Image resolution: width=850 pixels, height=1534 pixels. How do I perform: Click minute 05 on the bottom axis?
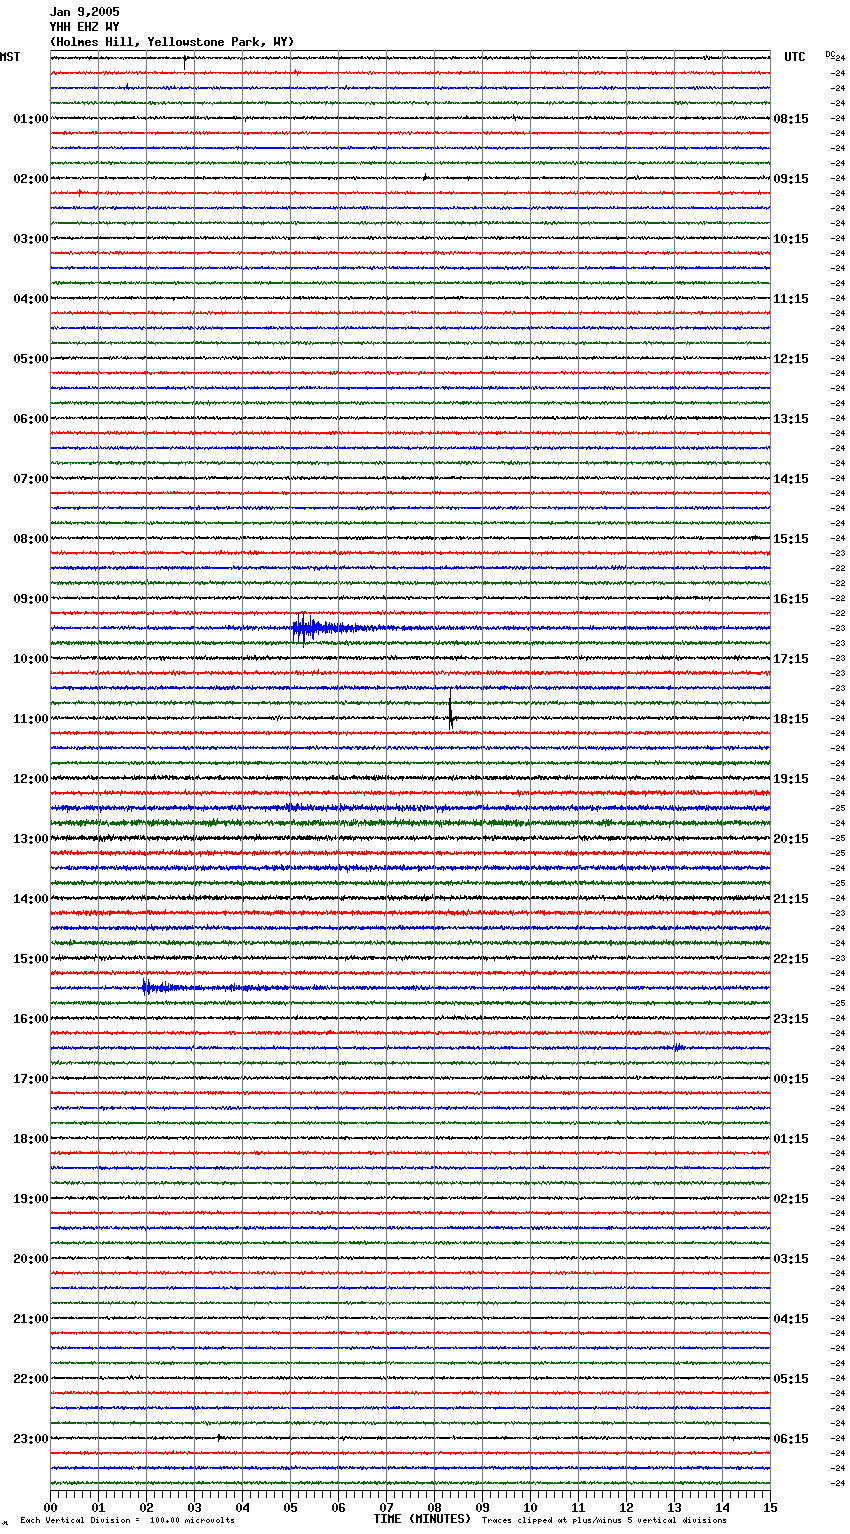point(290,1507)
